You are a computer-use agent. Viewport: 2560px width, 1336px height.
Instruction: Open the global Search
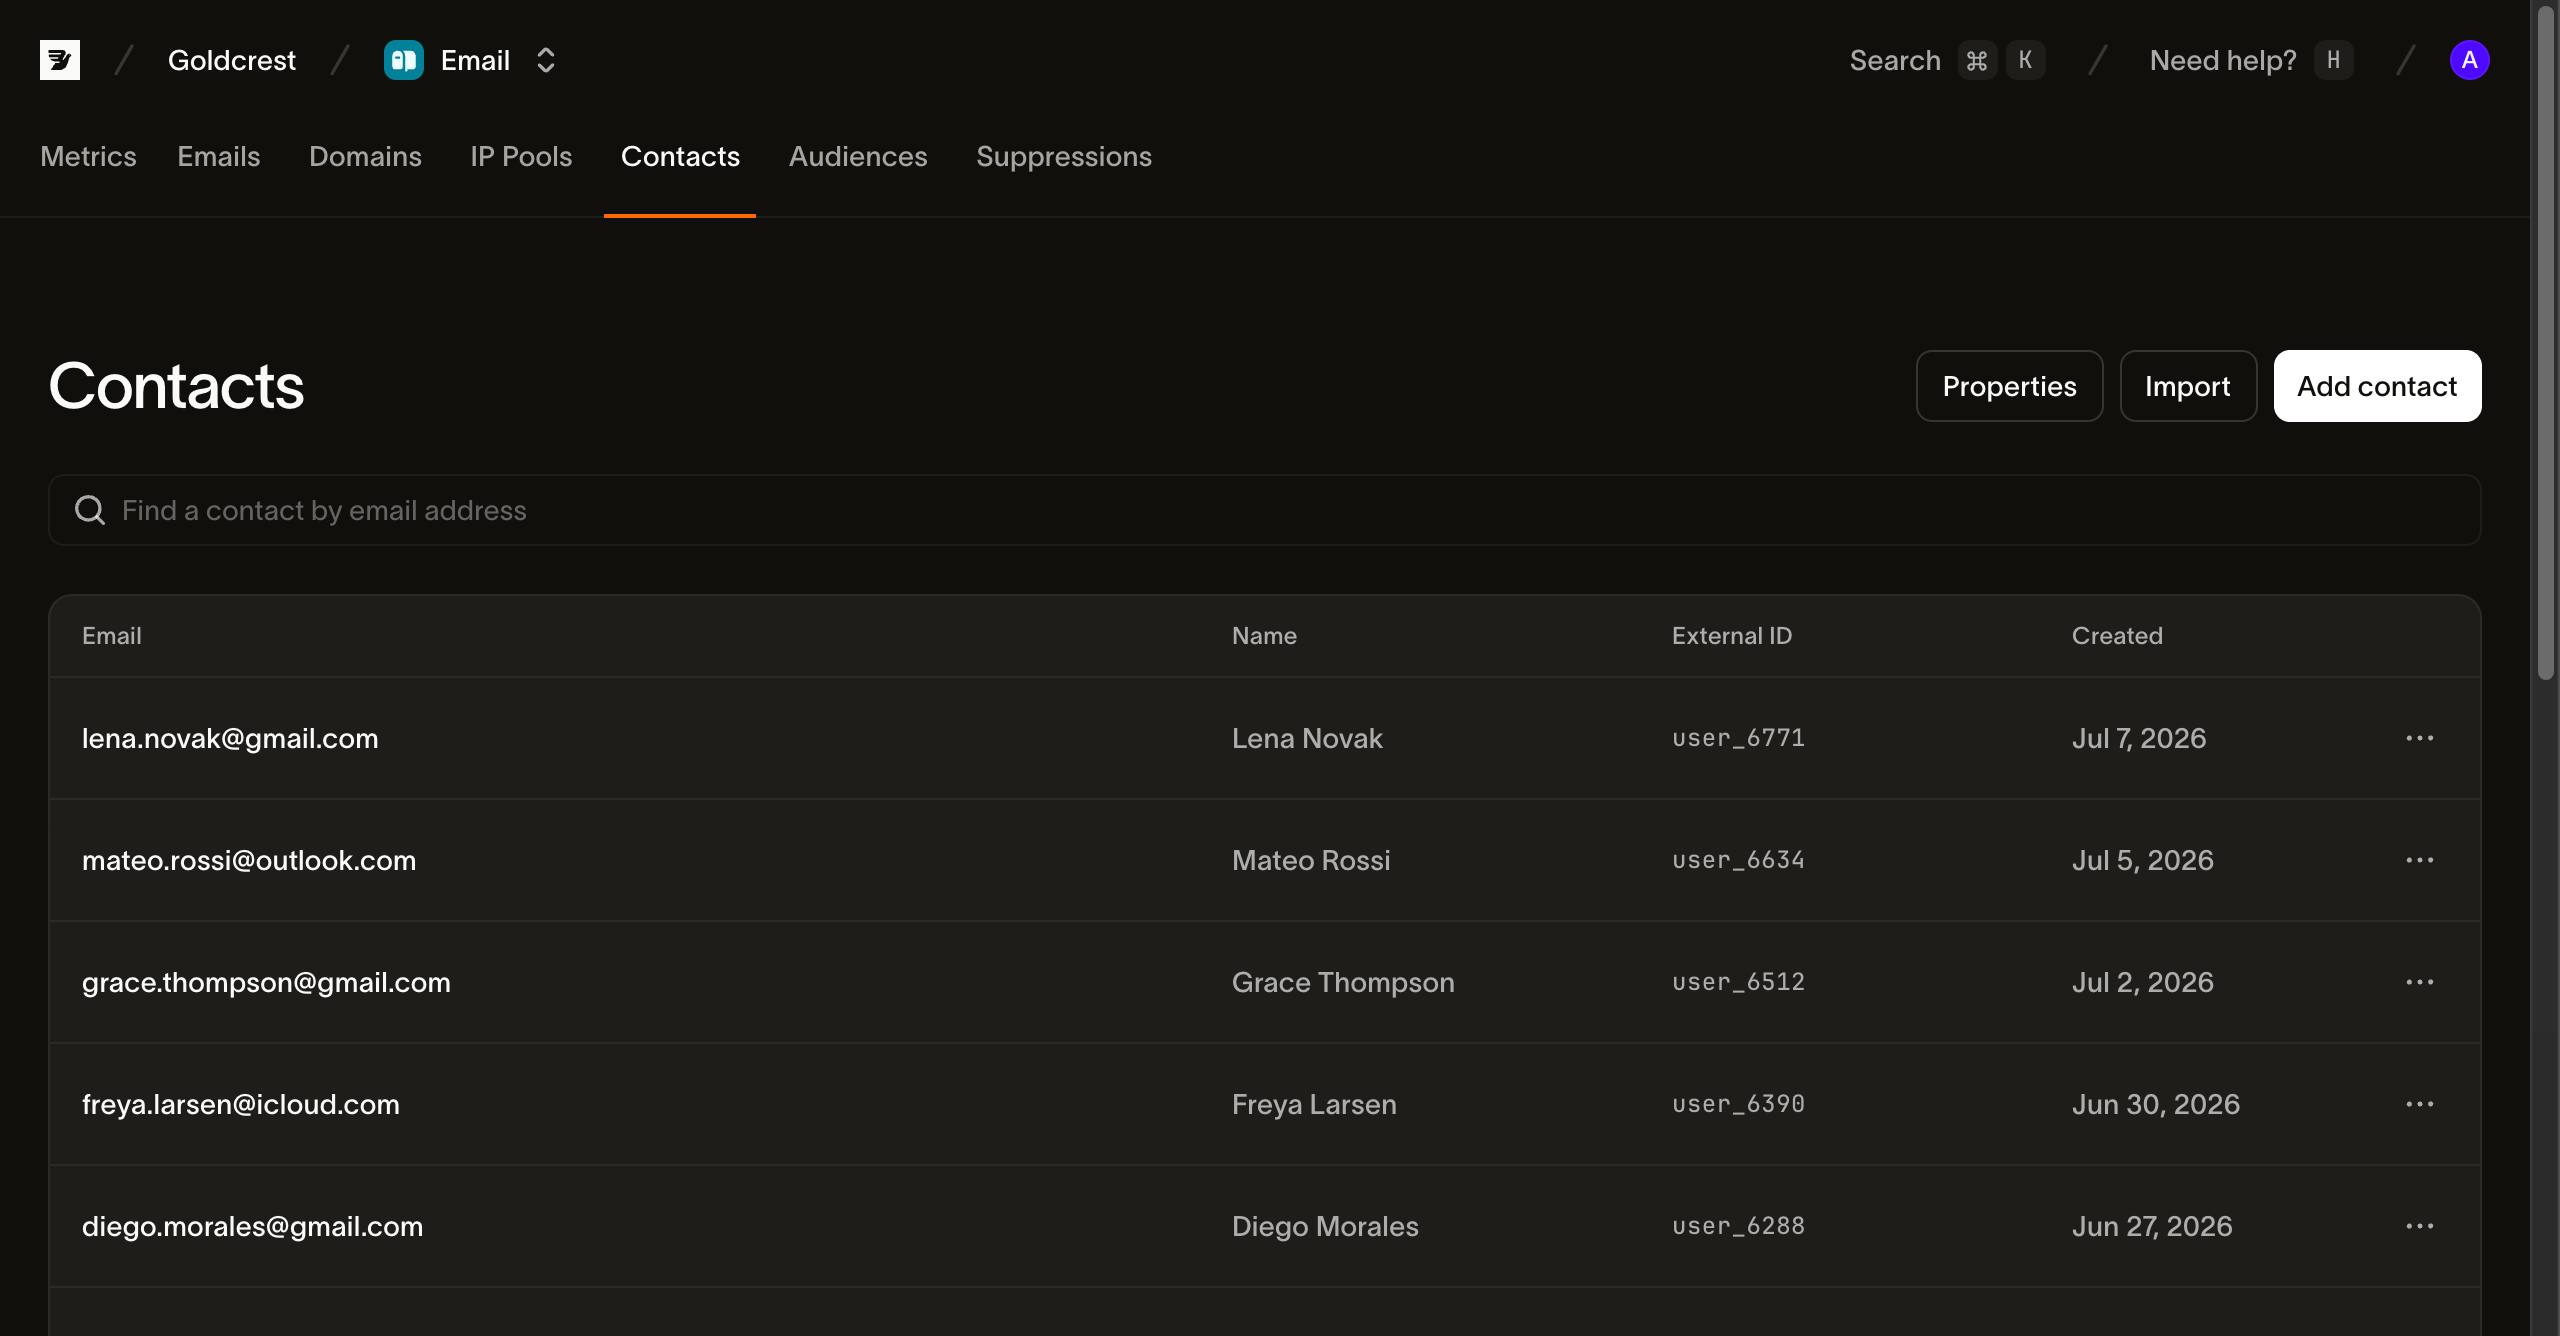pyautogui.click(x=1895, y=60)
